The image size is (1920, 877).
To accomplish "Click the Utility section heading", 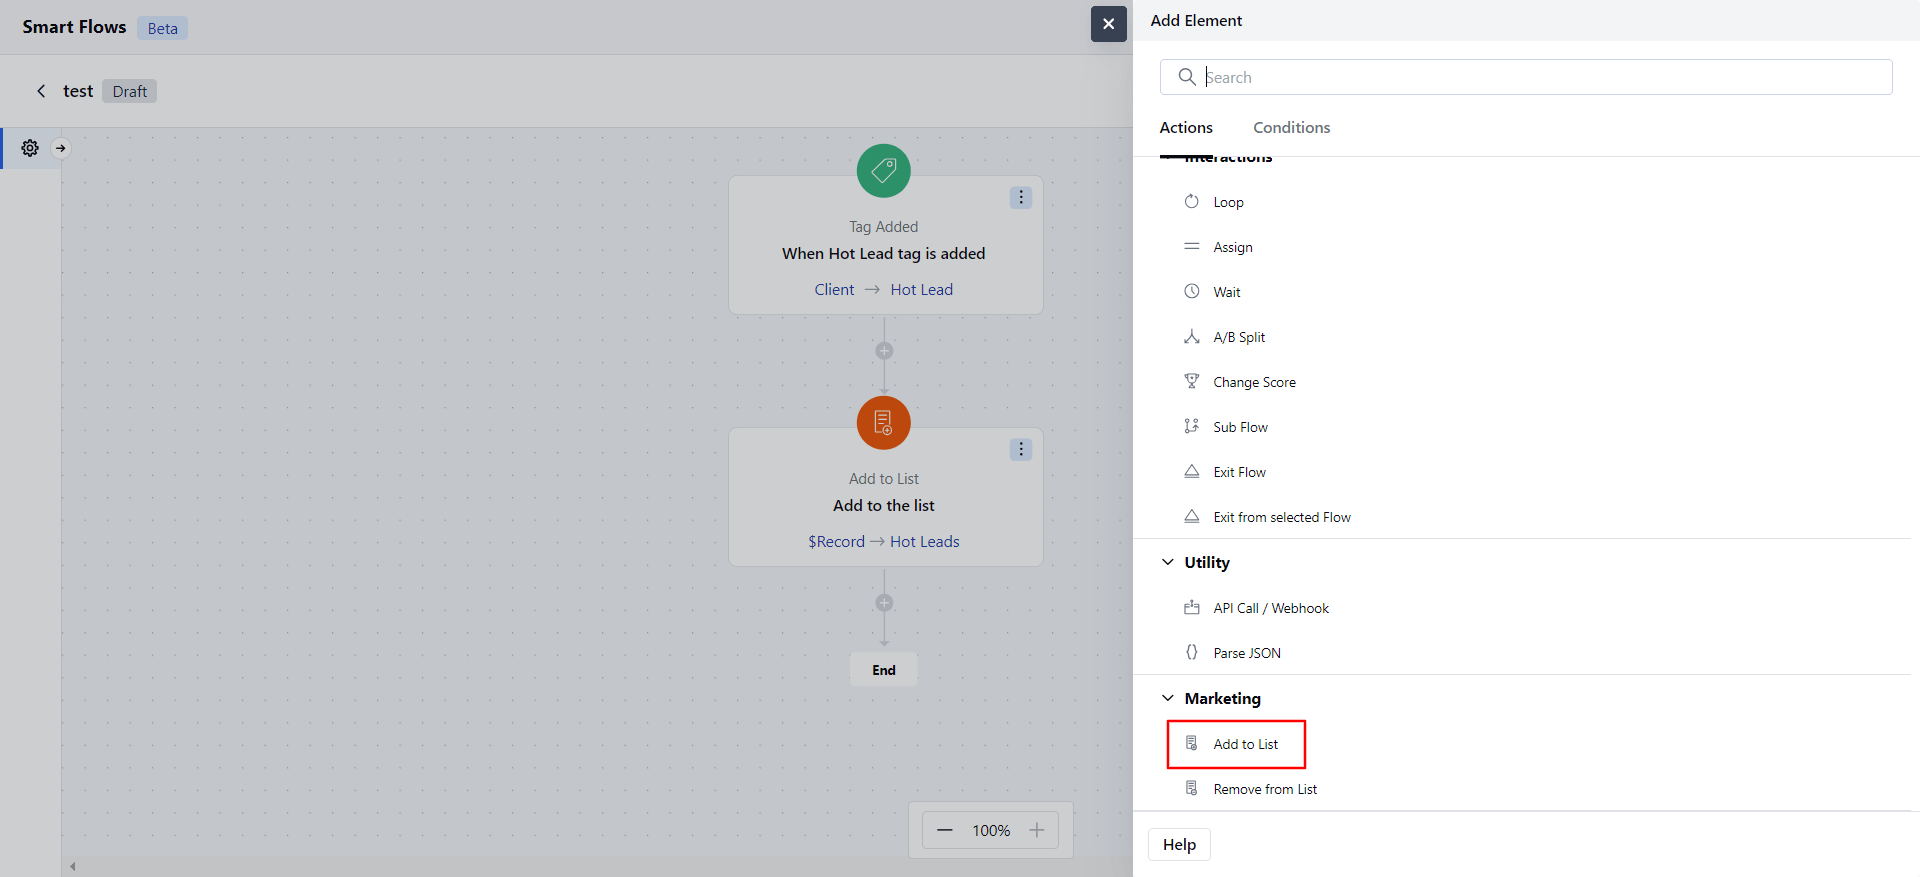I will (1207, 562).
